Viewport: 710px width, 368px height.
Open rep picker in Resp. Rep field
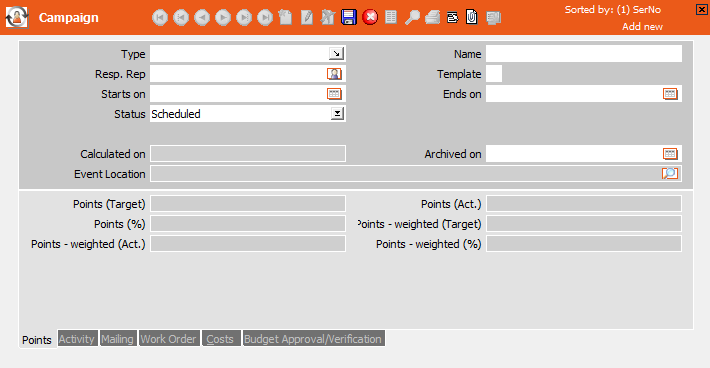(x=334, y=74)
